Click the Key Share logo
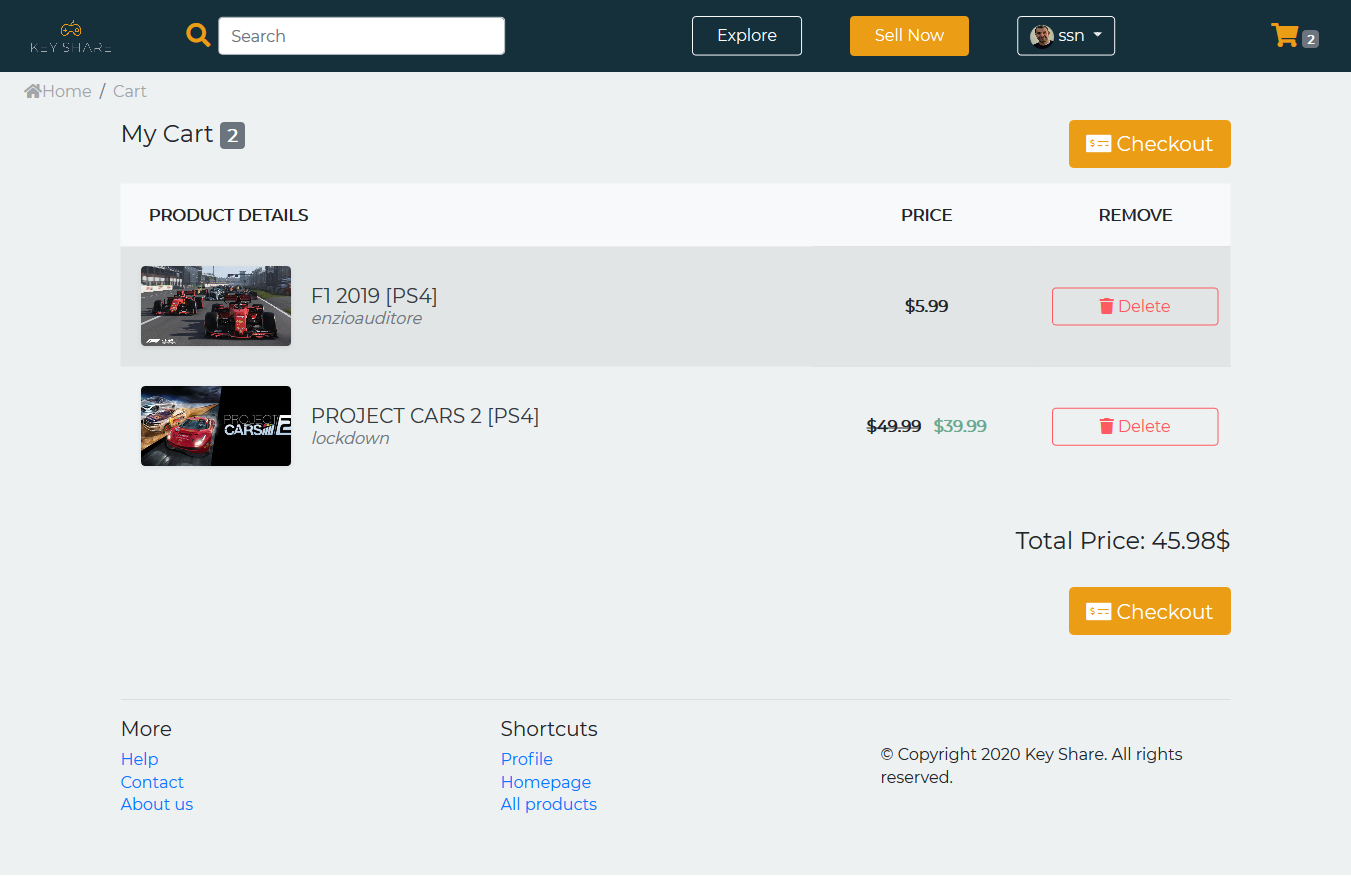1351x876 pixels. point(70,36)
